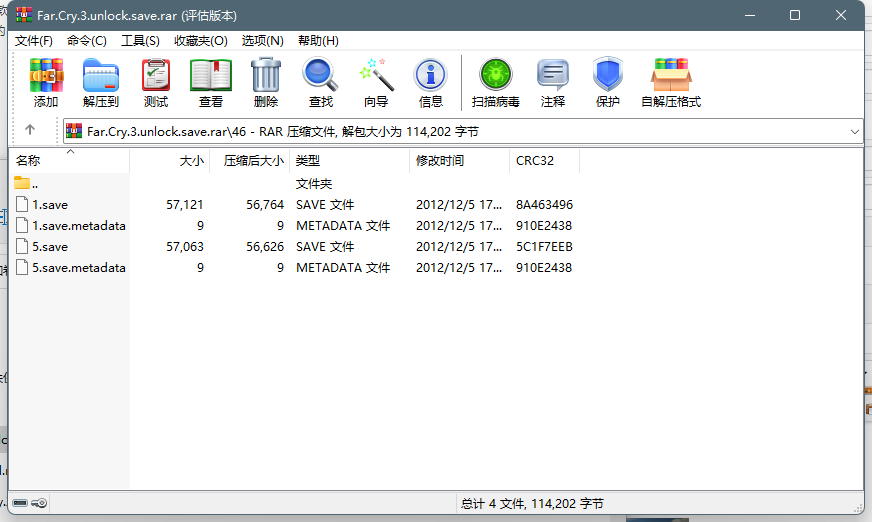Sort by 大小 column header
Screen dimensions: 872x522
[x=170, y=161]
